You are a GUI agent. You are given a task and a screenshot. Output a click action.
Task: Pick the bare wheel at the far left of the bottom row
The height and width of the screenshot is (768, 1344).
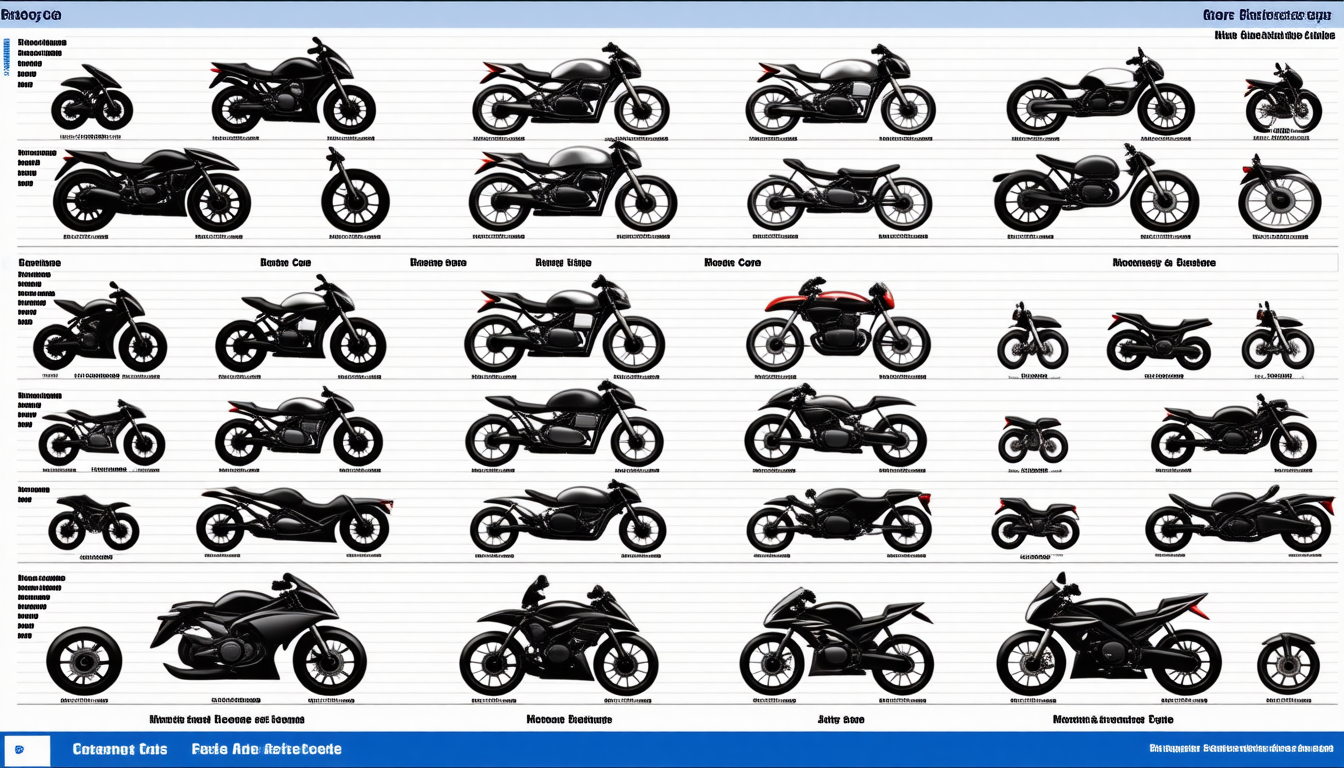tap(84, 660)
